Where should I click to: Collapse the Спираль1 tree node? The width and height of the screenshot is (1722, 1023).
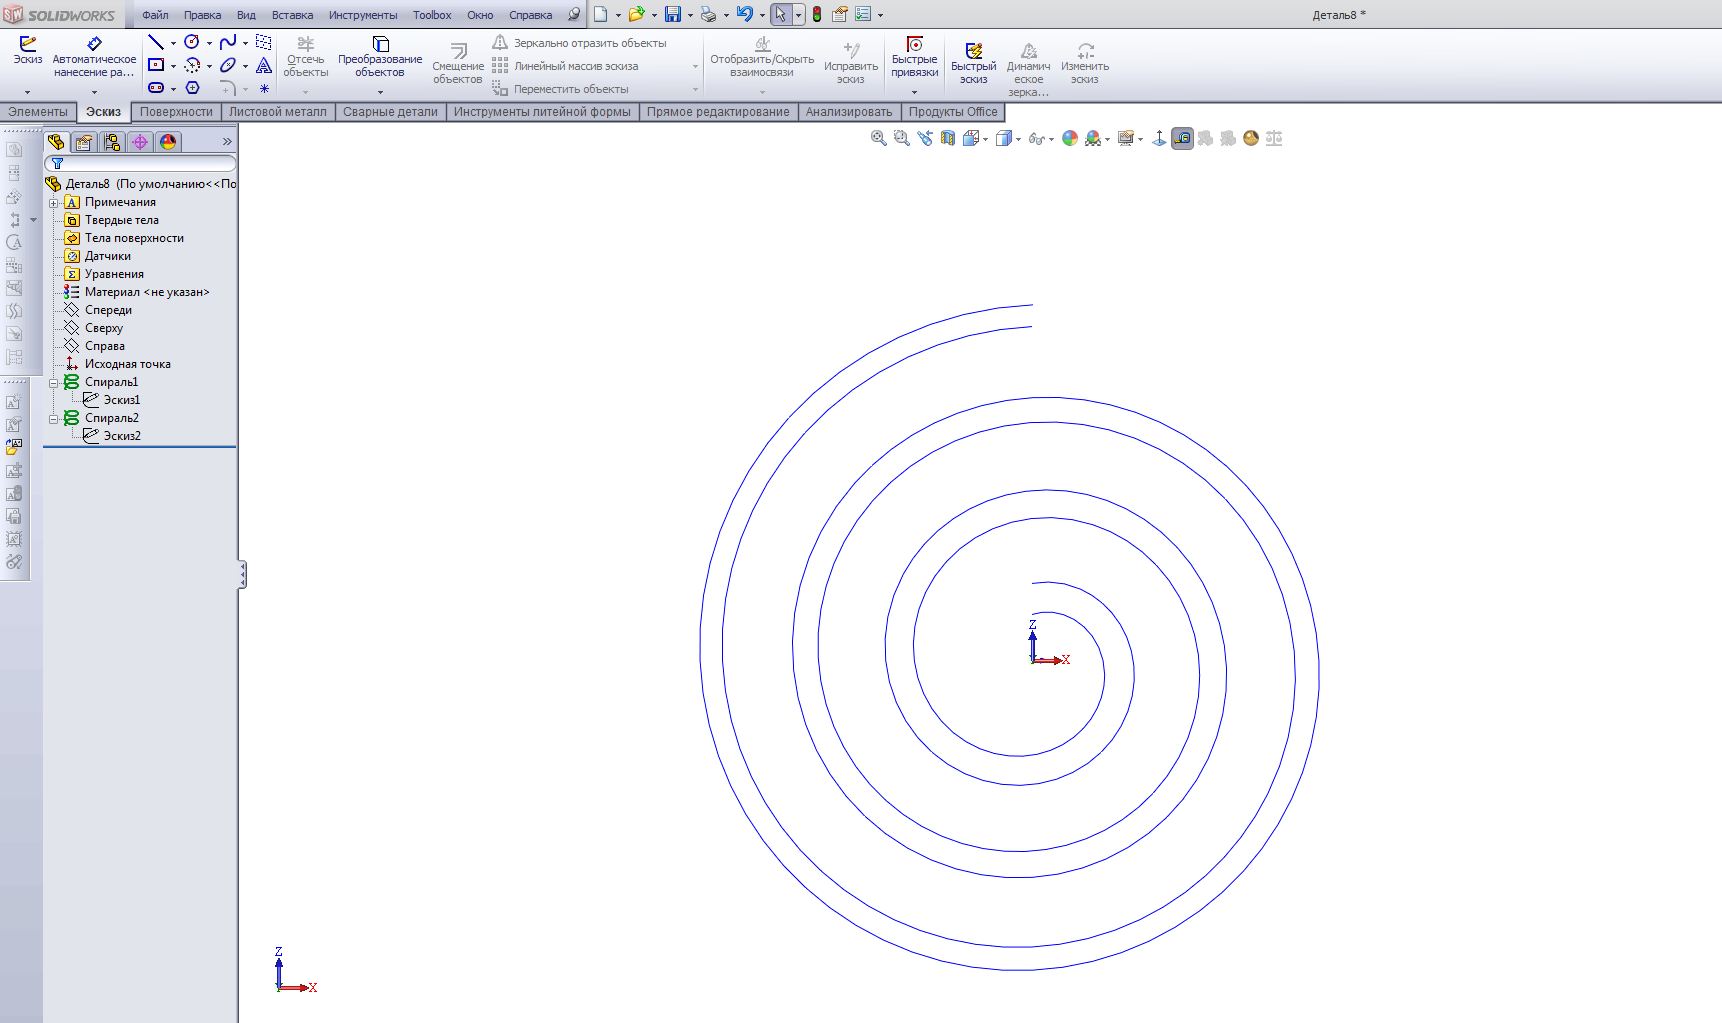pyautogui.click(x=54, y=382)
